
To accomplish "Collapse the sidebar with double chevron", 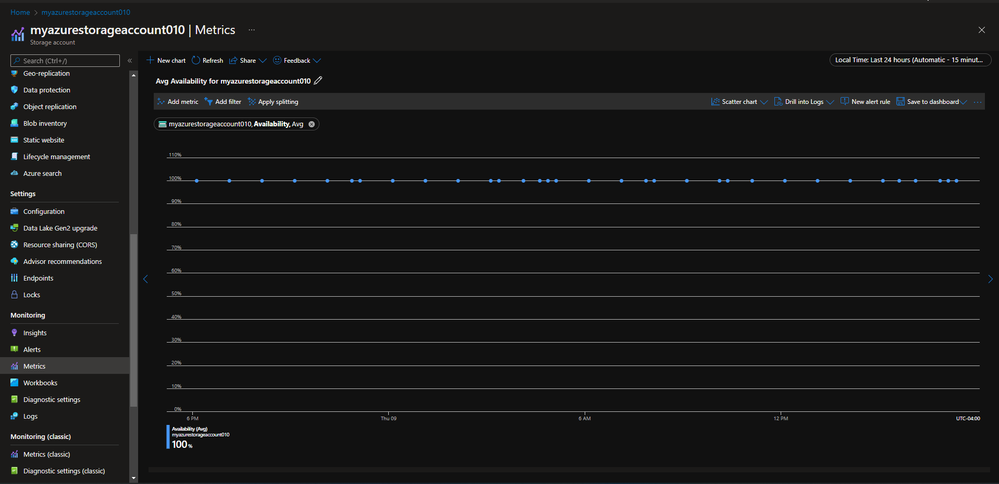I will (x=130, y=60).
